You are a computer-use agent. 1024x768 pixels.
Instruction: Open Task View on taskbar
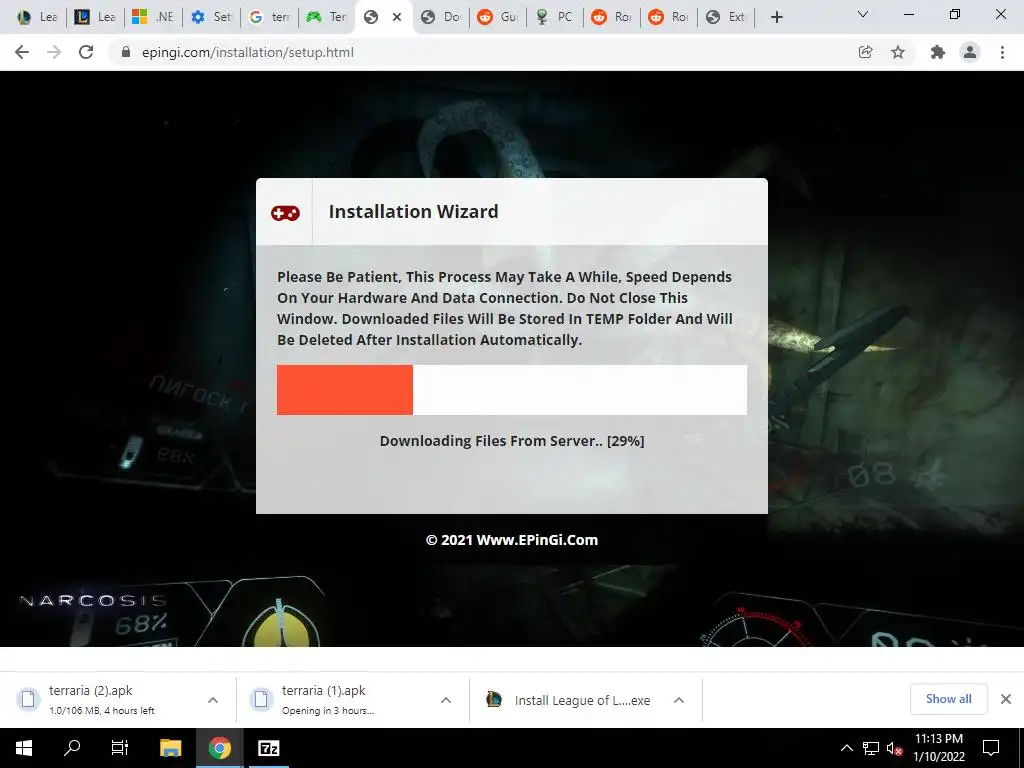click(120, 748)
